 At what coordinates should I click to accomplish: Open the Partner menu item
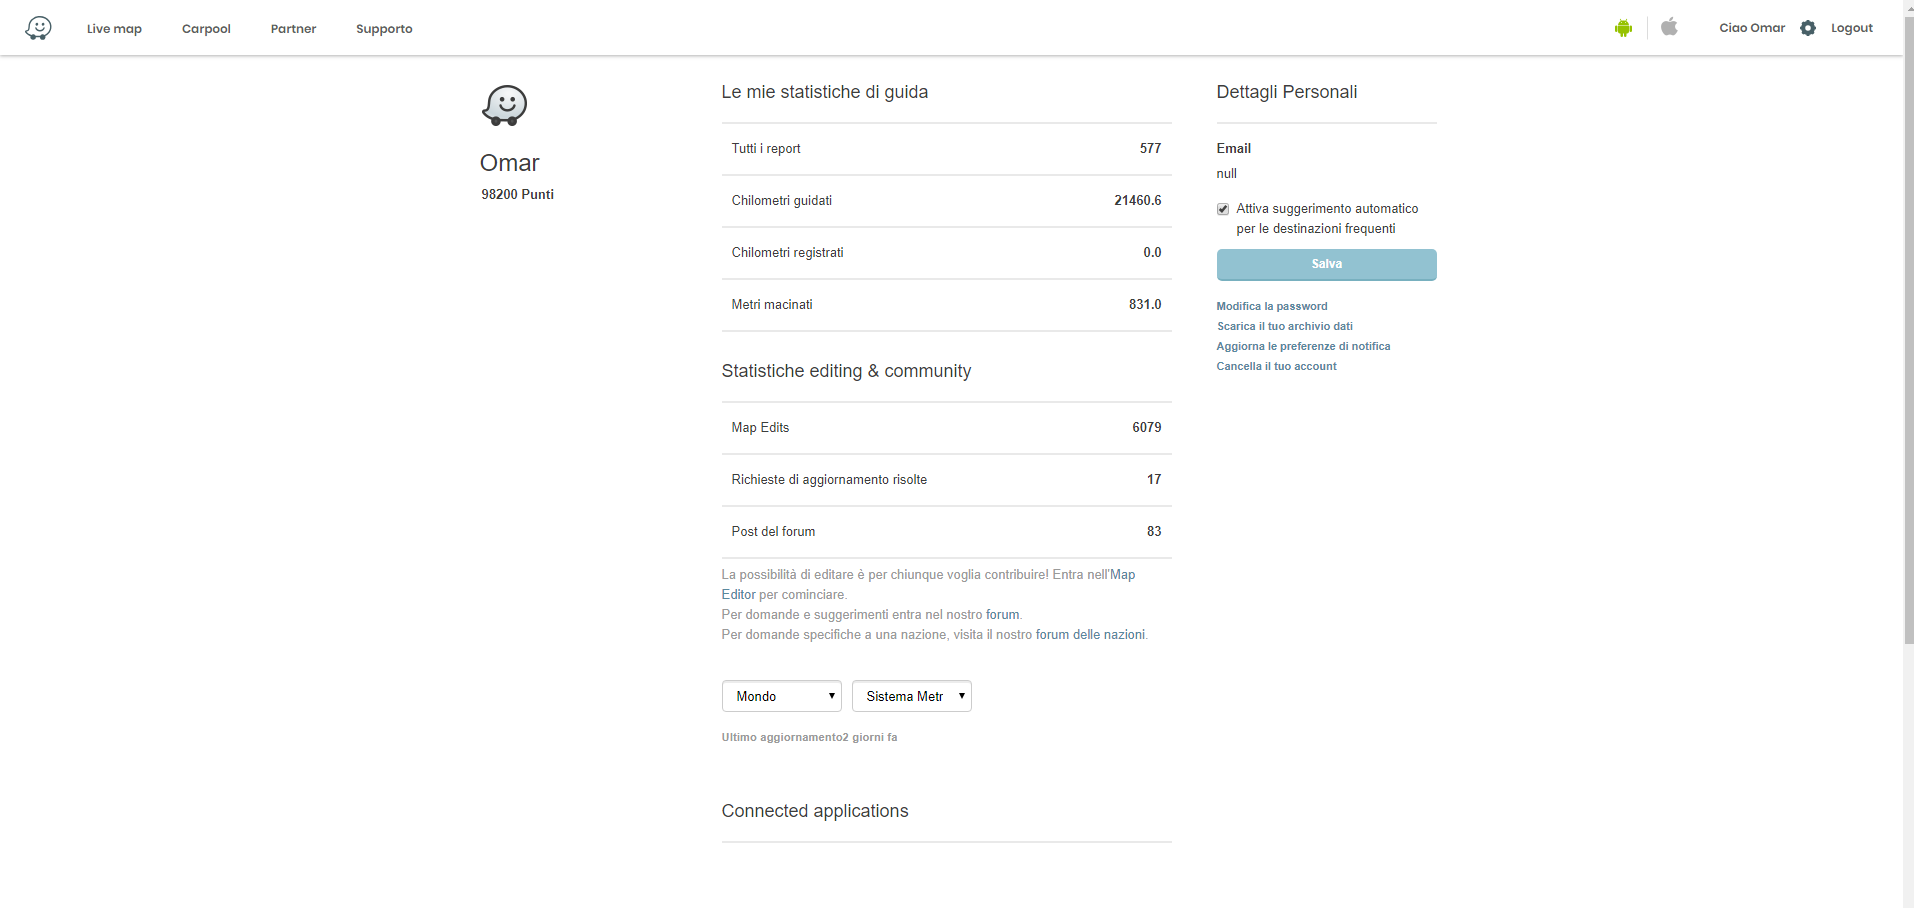tap(293, 29)
